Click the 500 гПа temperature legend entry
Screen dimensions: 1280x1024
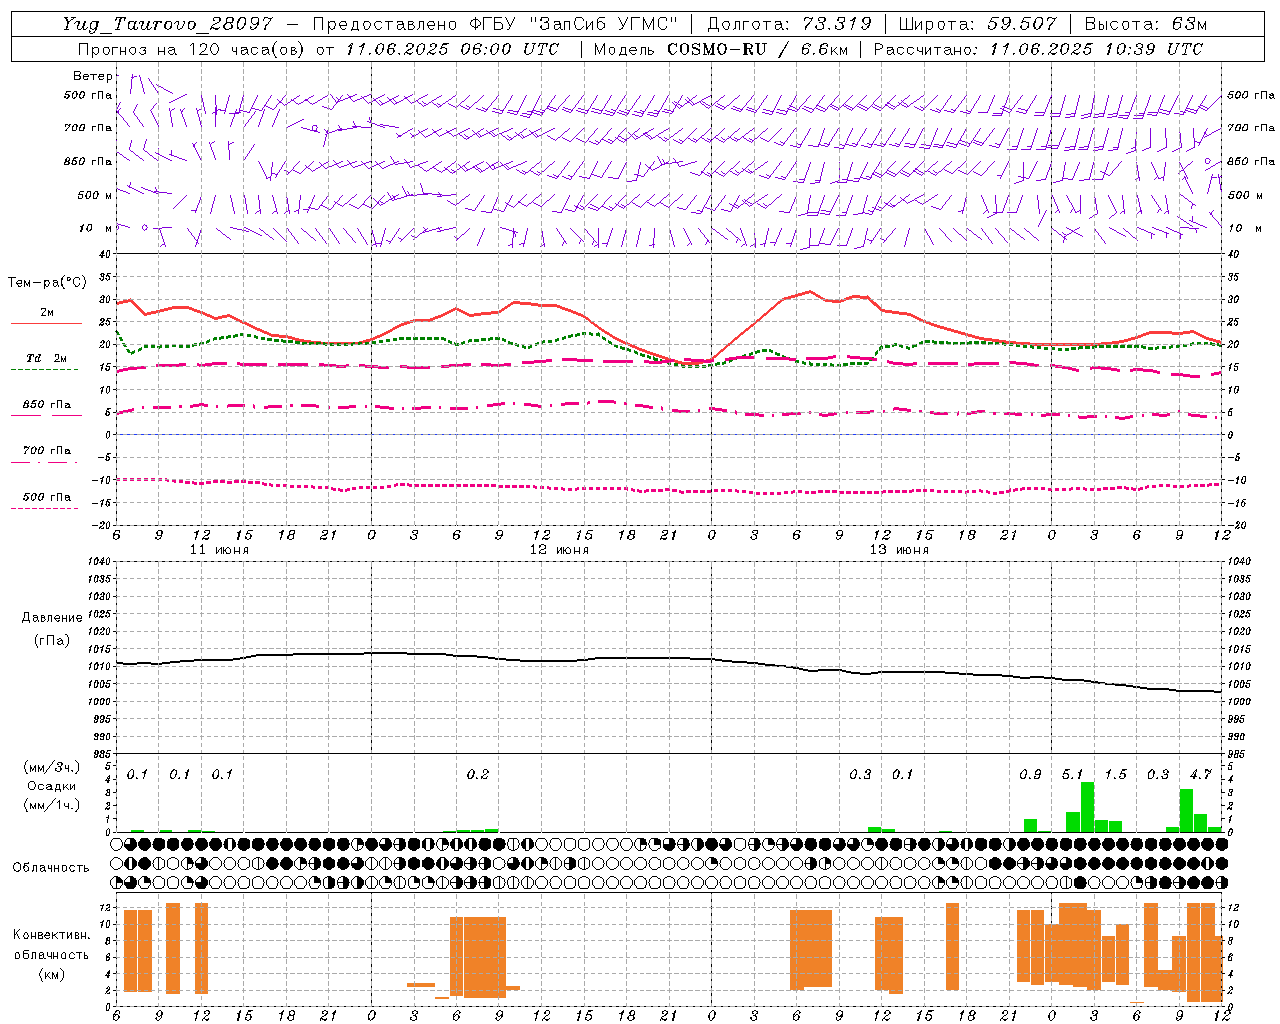point(47,497)
